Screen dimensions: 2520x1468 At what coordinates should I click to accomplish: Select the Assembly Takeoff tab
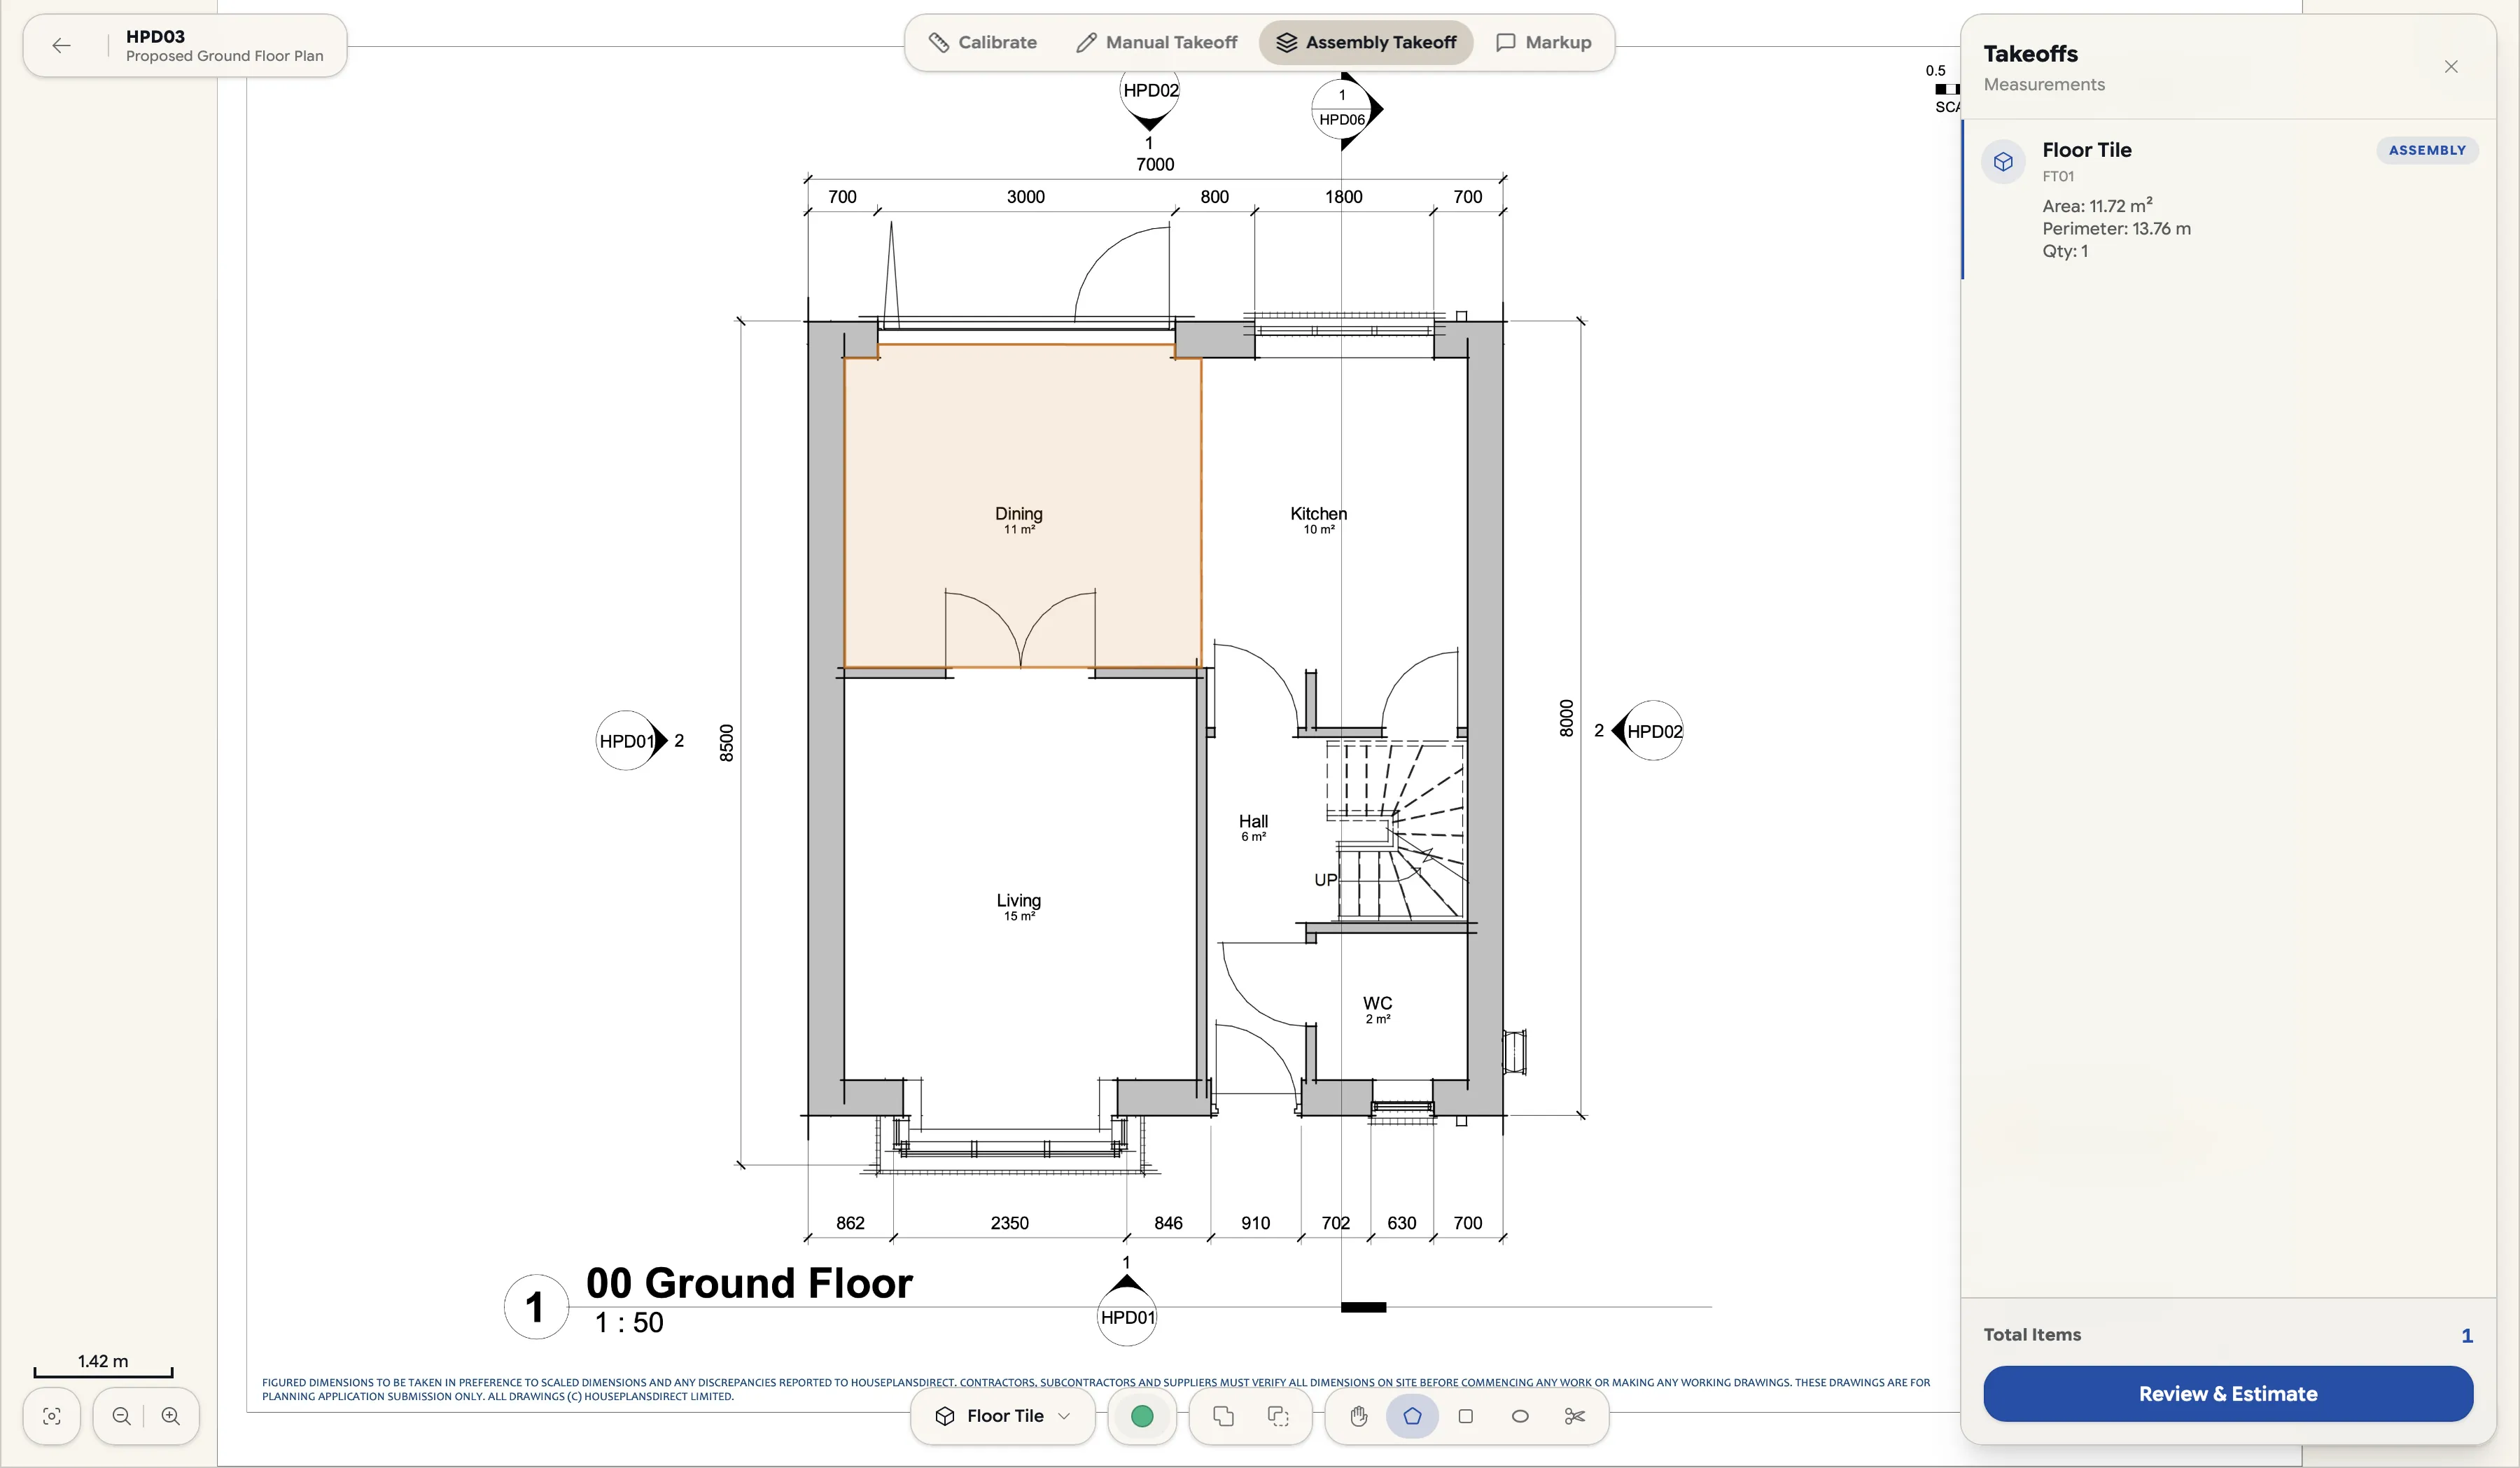pyautogui.click(x=1366, y=42)
